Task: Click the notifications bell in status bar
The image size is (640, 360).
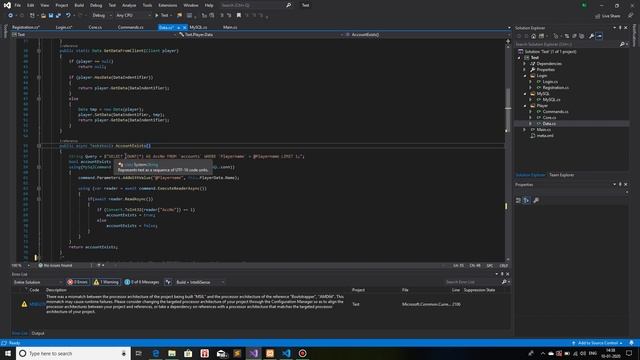Action: tap(631, 343)
